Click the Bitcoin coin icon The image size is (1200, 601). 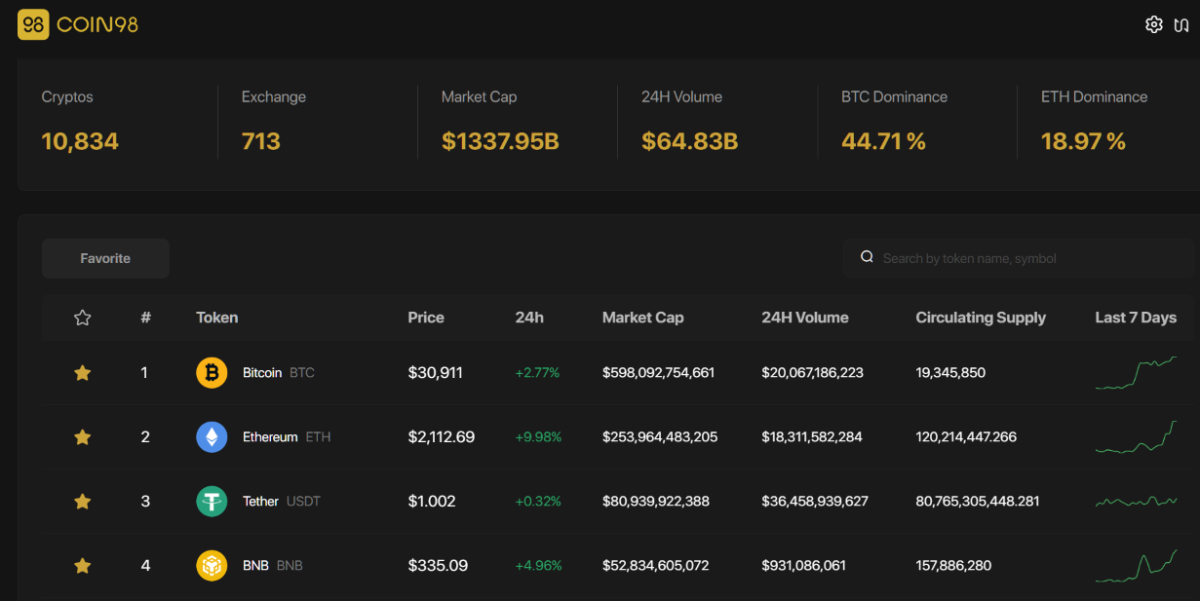pyautogui.click(x=211, y=373)
